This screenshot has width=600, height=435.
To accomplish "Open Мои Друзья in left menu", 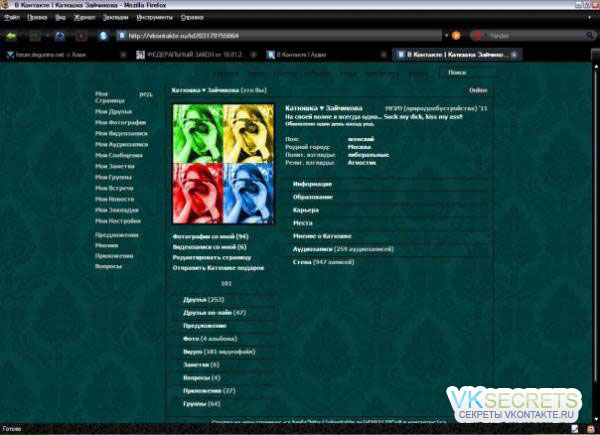I will coord(113,112).
